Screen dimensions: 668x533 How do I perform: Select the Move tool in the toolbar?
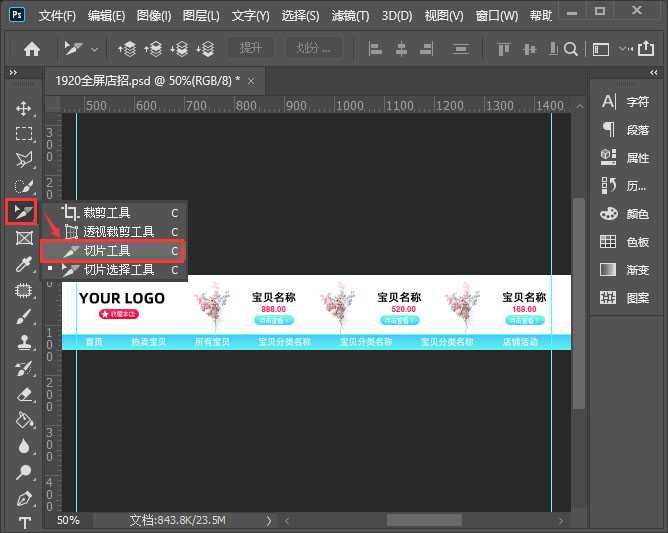tap(24, 108)
